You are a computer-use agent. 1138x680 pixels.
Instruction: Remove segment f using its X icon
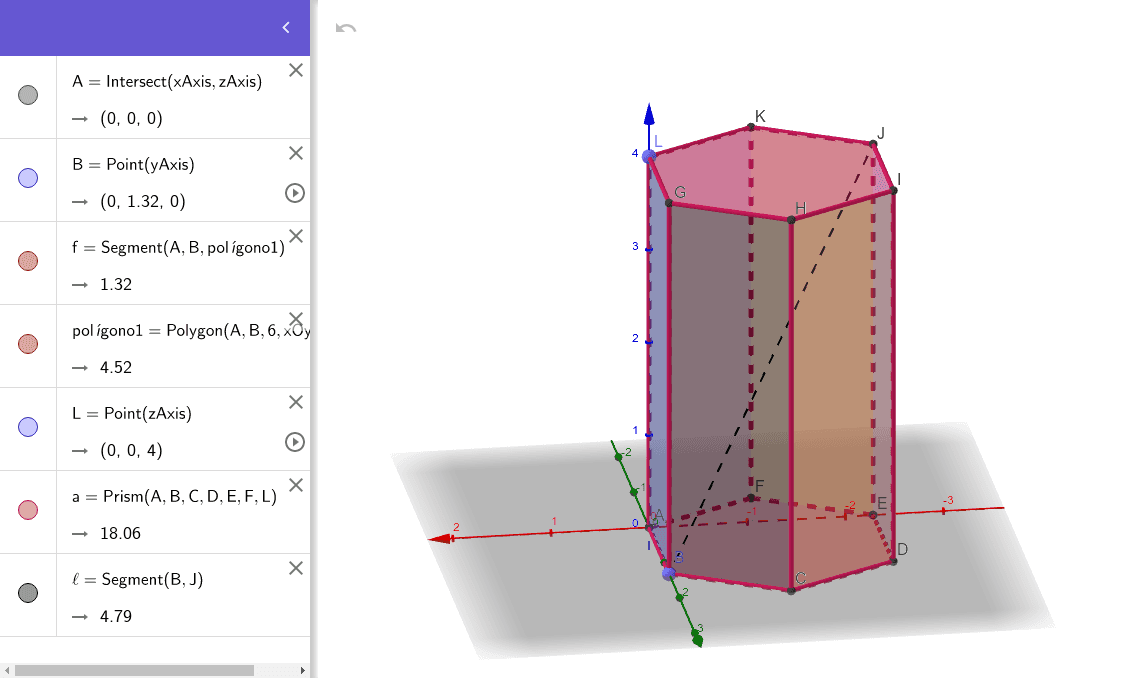coord(295,236)
